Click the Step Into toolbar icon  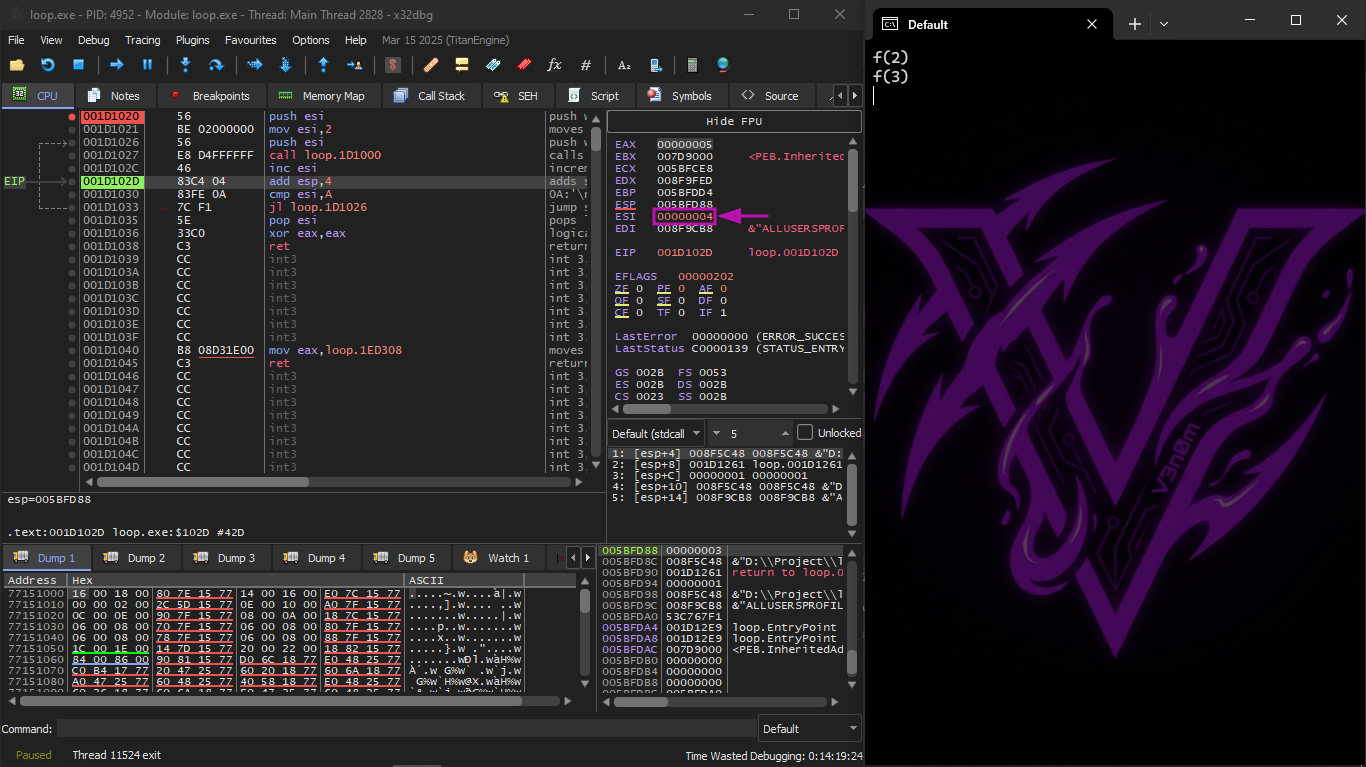coord(185,65)
